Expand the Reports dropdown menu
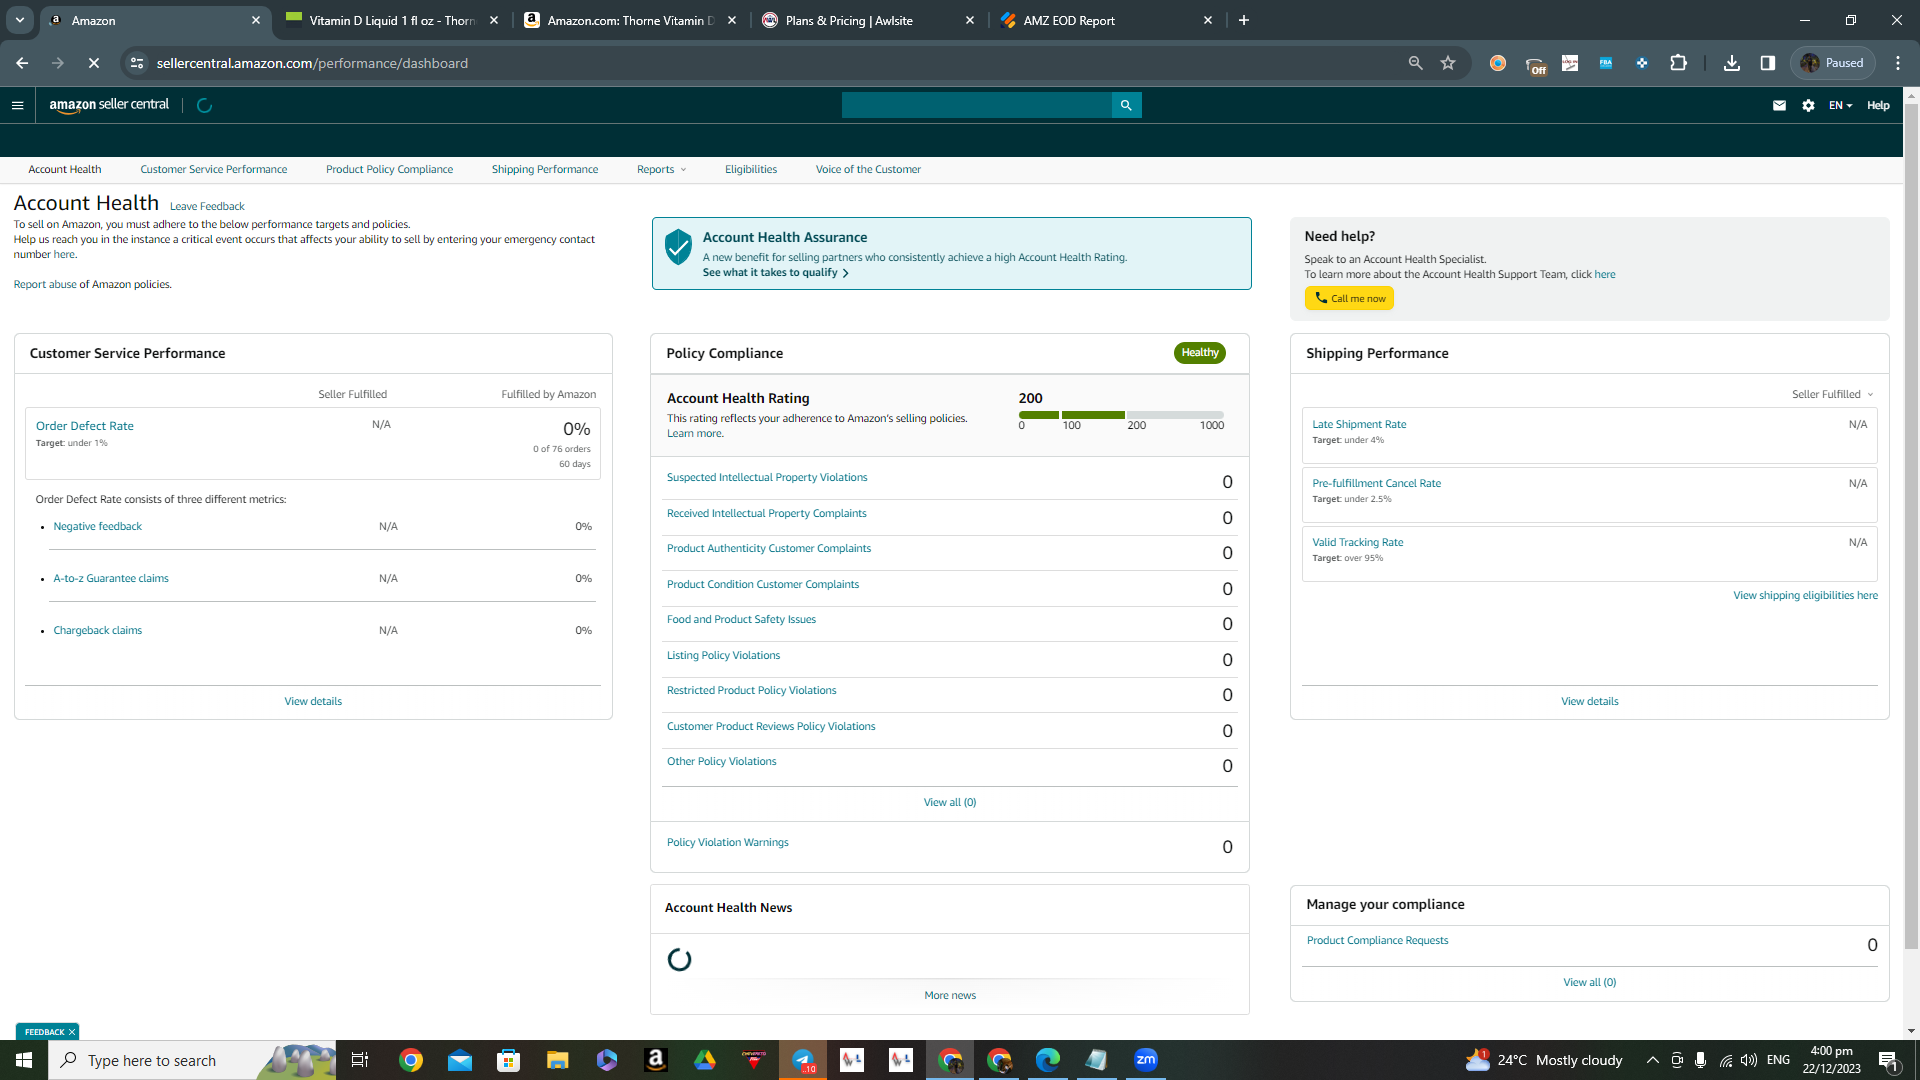The height and width of the screenshot is (1080, 1920). [x=661, y=169]
